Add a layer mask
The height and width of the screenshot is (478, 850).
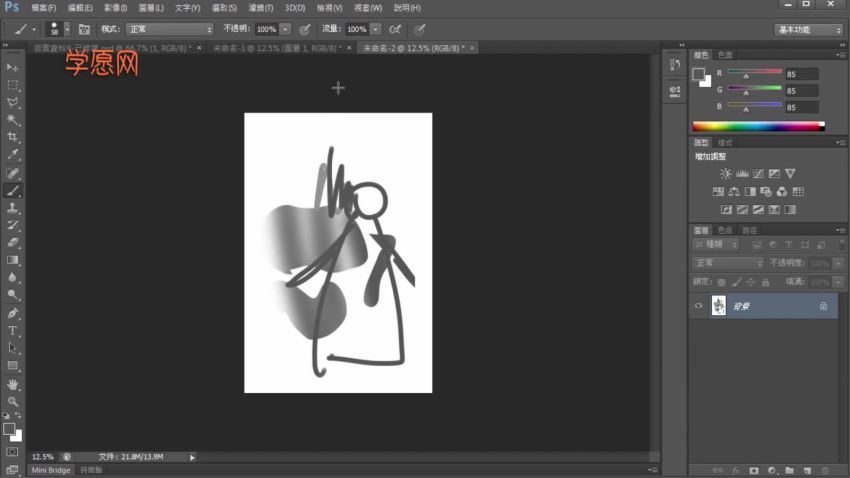point(754,470)
